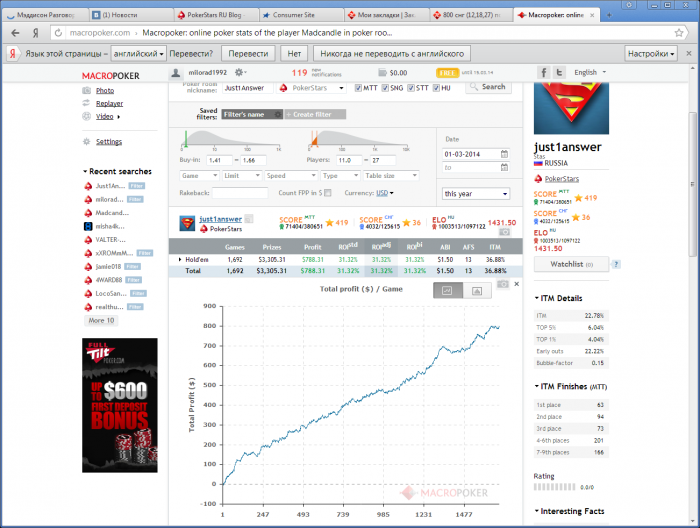The height and width of the screenshot is (528, 700).
Task: Click the Rakeback input field
Action: pos(240,193)
